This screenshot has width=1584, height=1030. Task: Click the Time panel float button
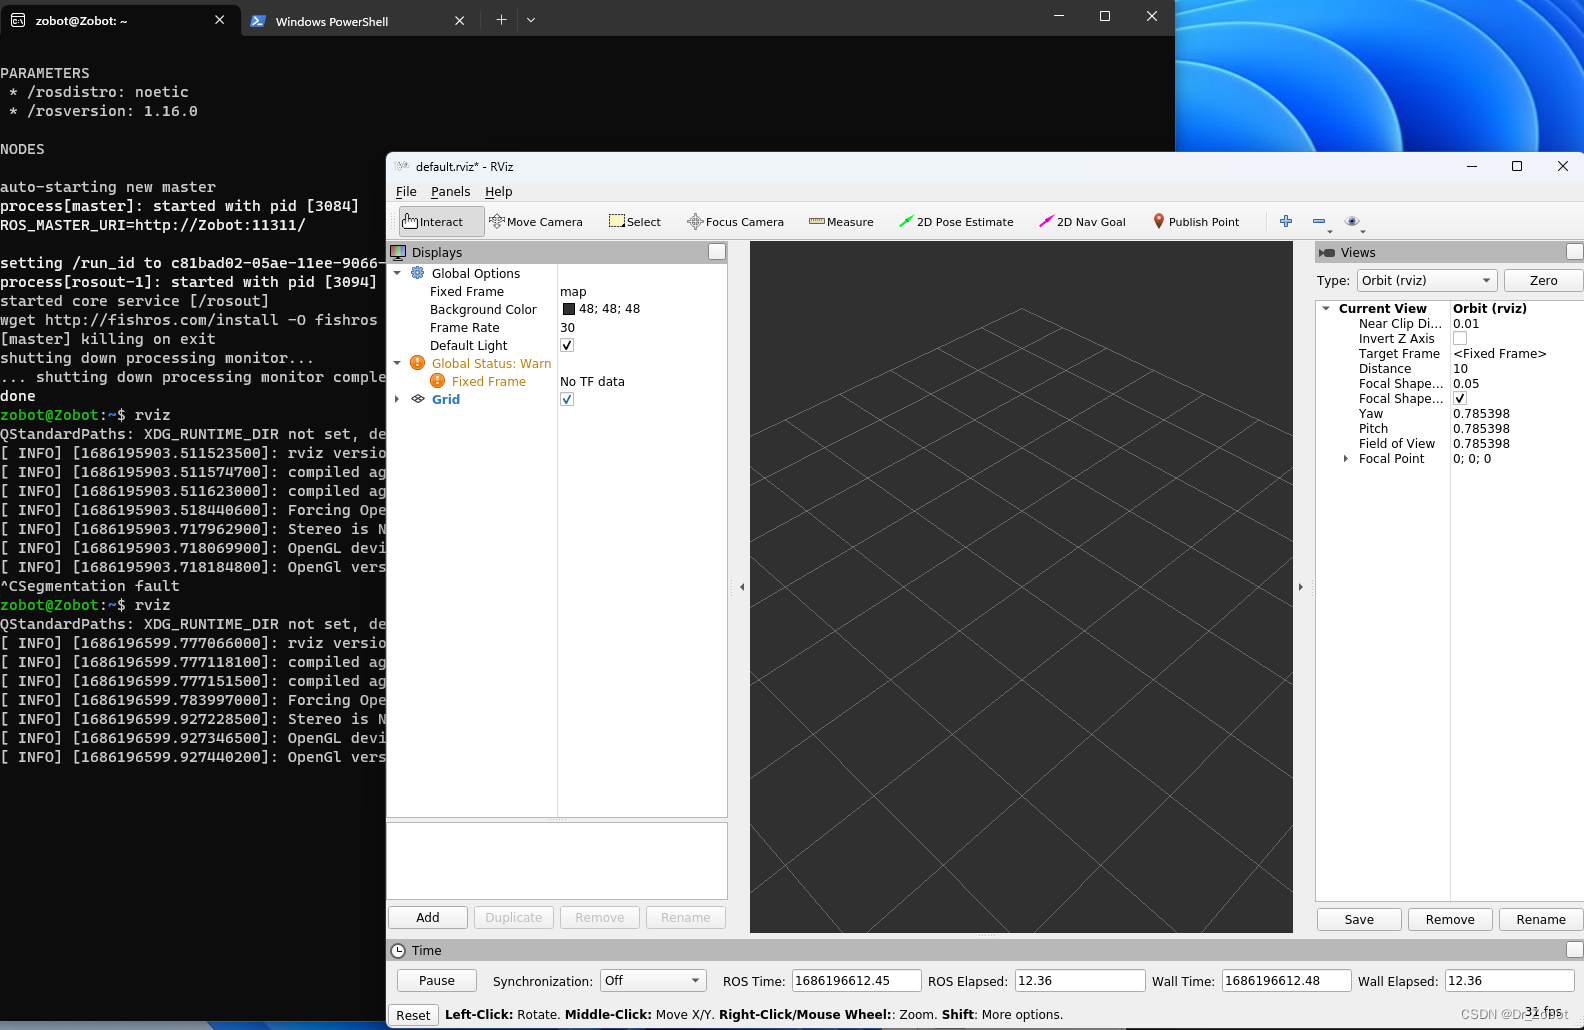click(x=1575, y=950)
